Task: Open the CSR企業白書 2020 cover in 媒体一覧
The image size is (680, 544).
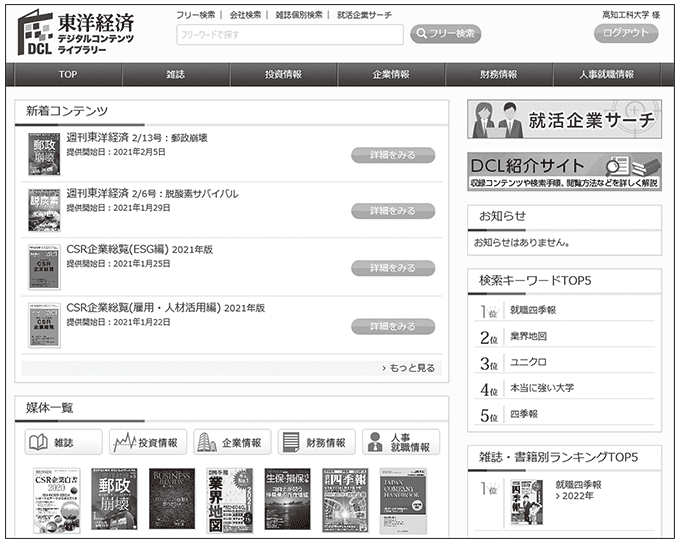Action: coord(57,500)
